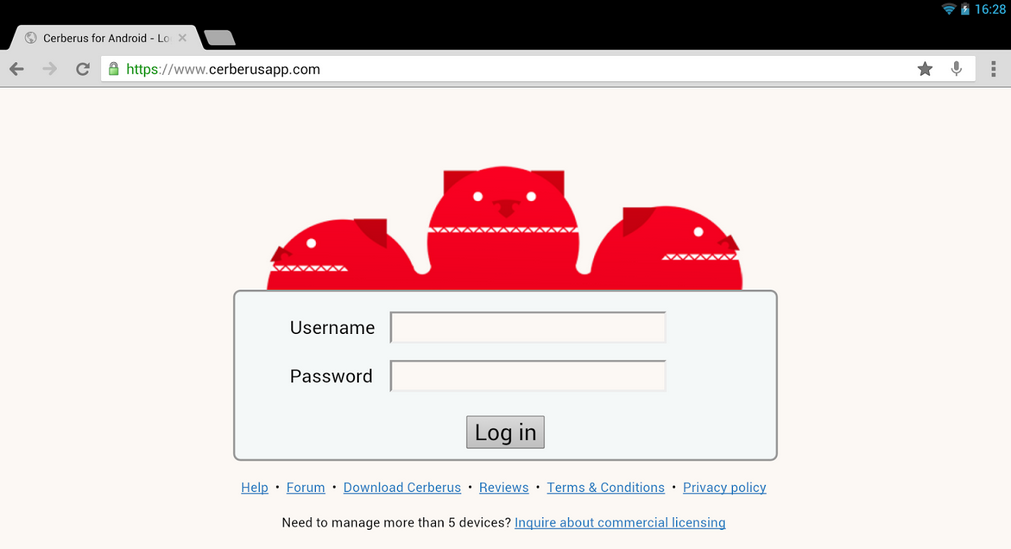
Task: Open the Help link
Action: pyautogui.click(x=255, y=488)
